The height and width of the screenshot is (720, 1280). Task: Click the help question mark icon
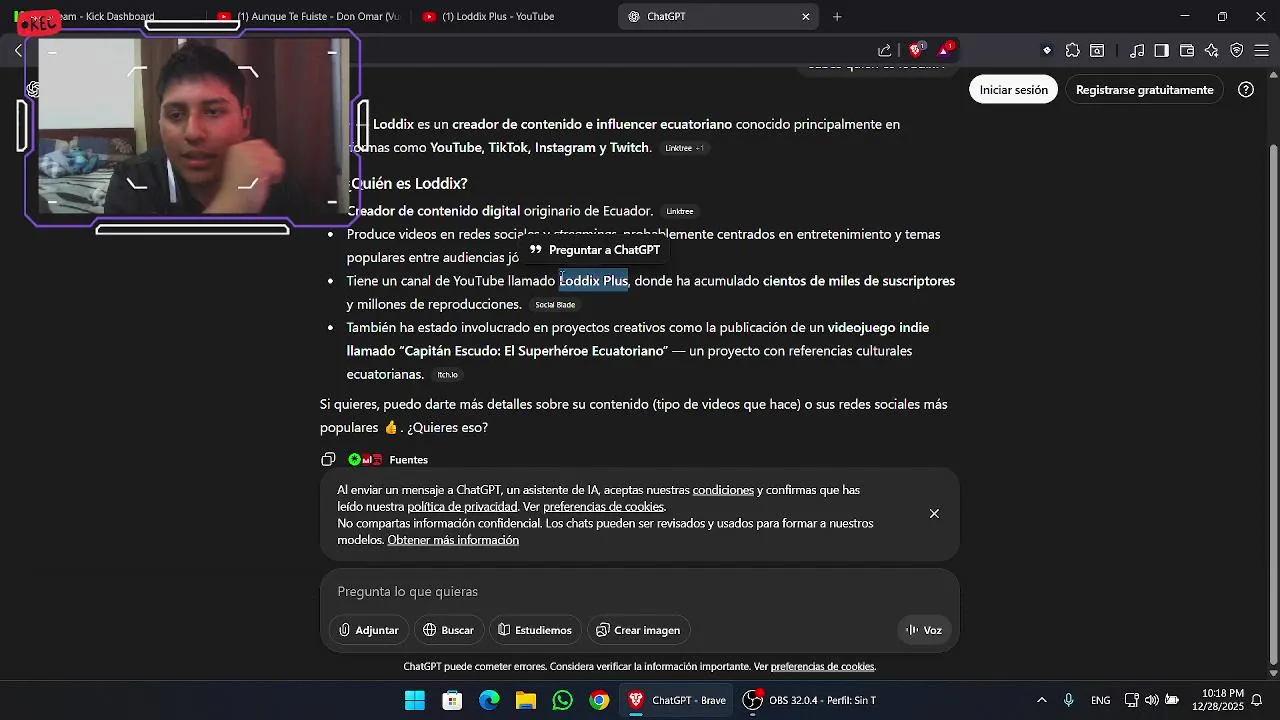click(x=1246, y=90)
